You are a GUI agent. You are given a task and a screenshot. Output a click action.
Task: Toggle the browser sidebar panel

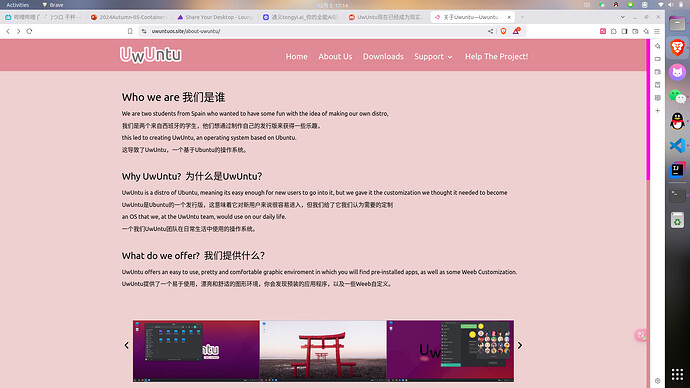coord(624,31)
